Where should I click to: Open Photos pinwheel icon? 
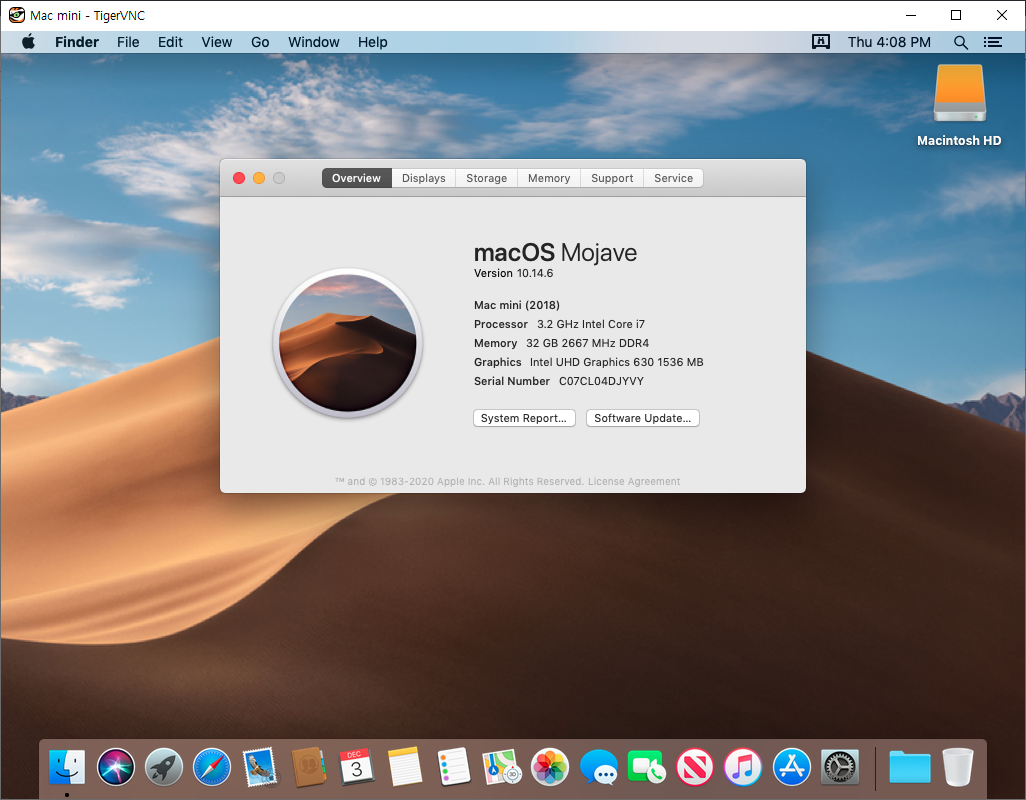pos(550,767)
